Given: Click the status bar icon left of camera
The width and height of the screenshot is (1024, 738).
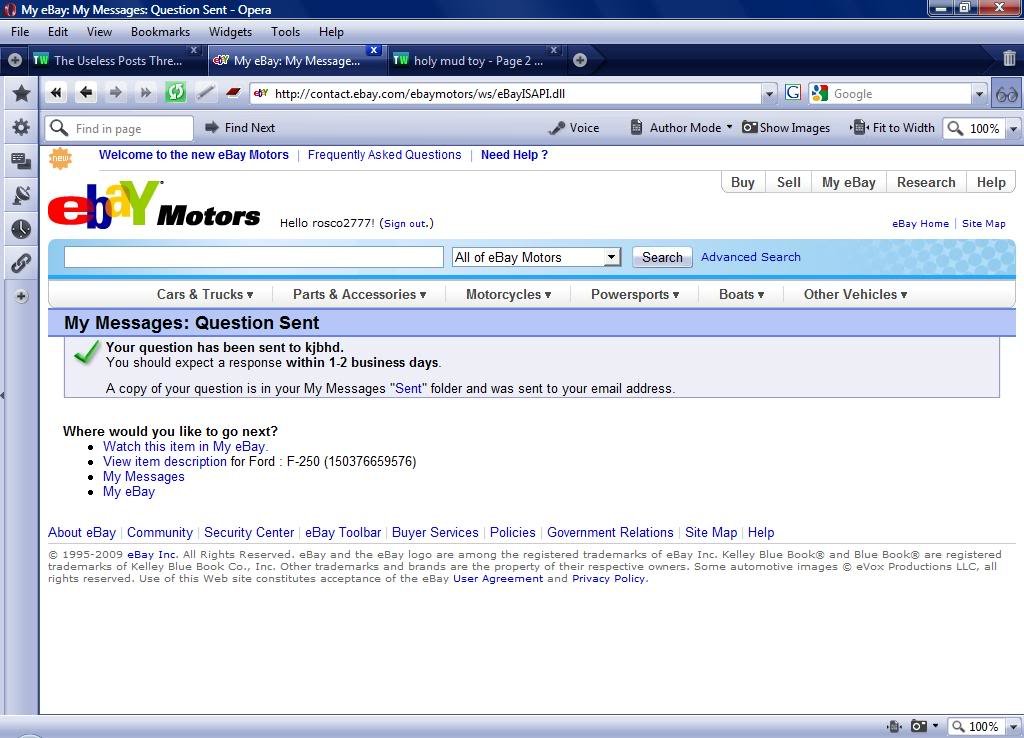Looking at the screenshot, I should (x=894, y=726).
